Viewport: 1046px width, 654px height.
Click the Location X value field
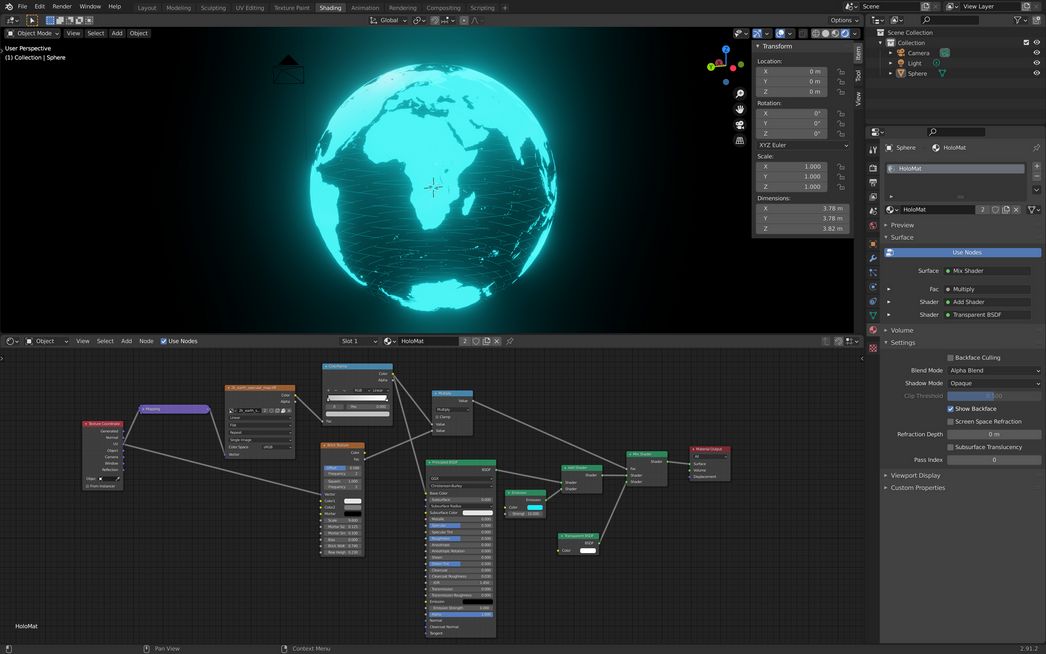791,71
